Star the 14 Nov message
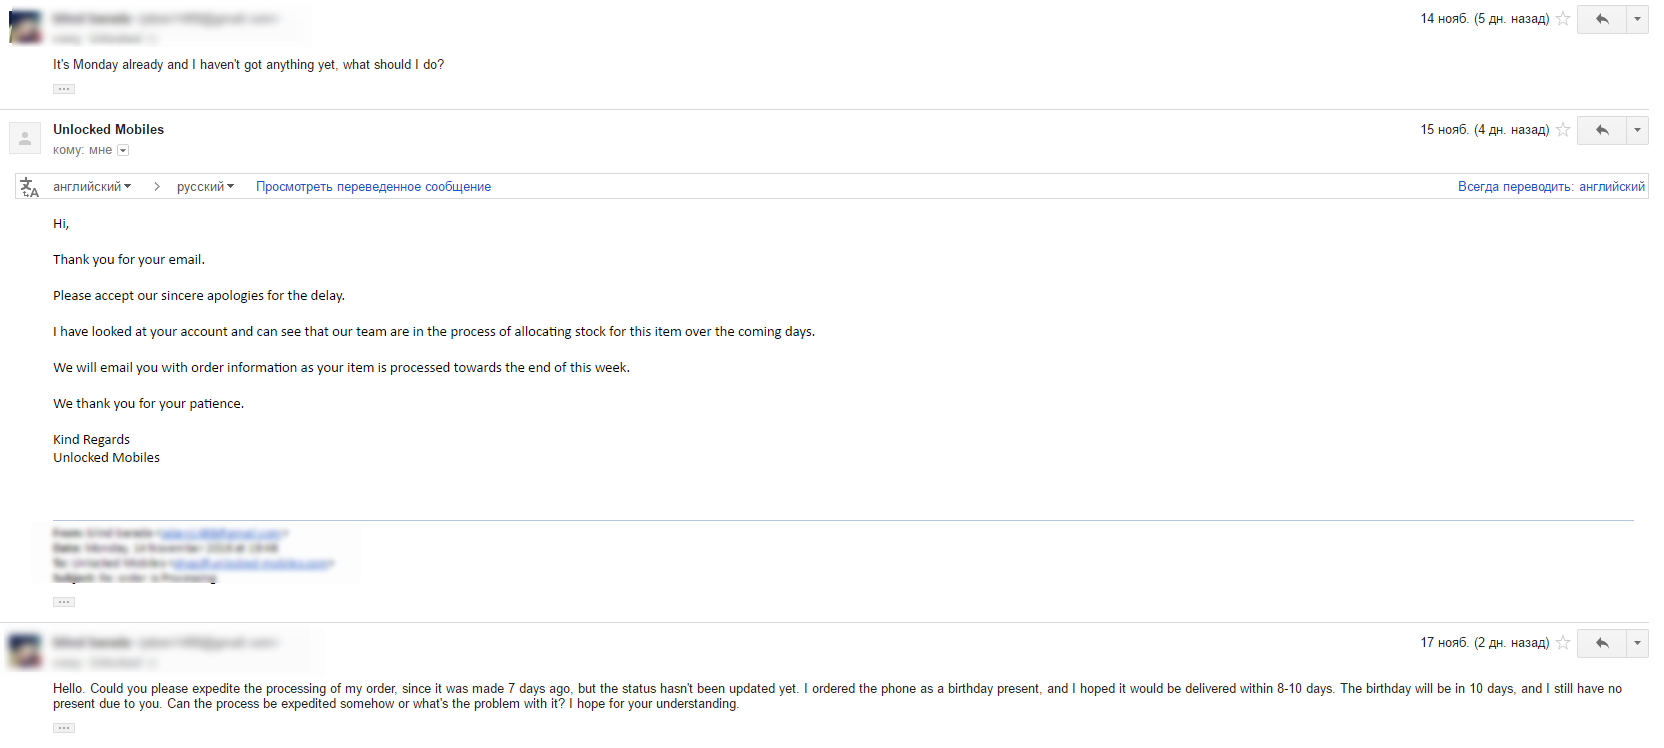Screen dimensions: 1664x748 [x=1563, y=19]
